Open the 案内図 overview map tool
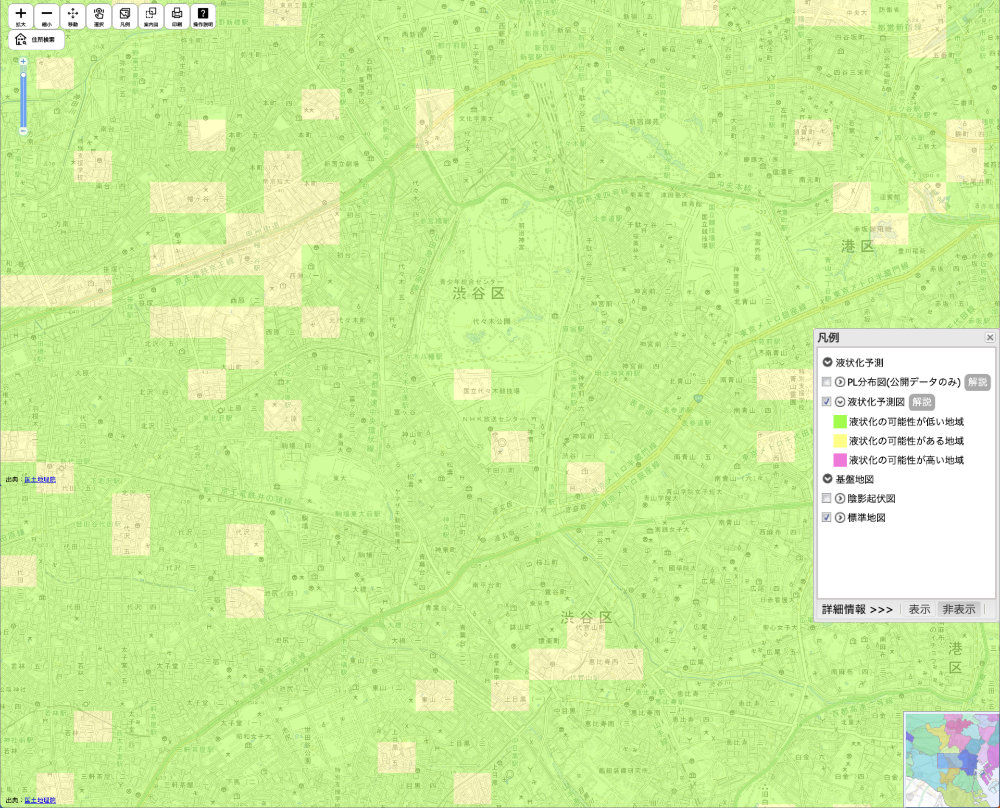 151,16
